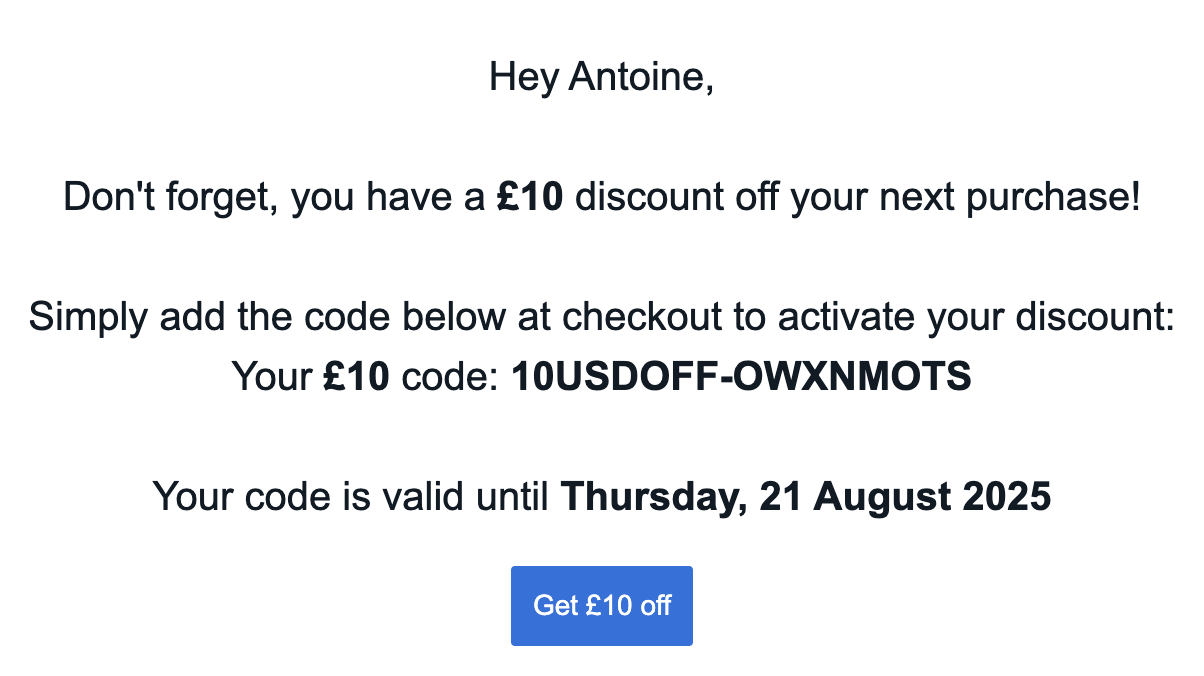Click the Hey Antoine greeting line
This screenshot has width=1204, height=676.
(601, 77)
